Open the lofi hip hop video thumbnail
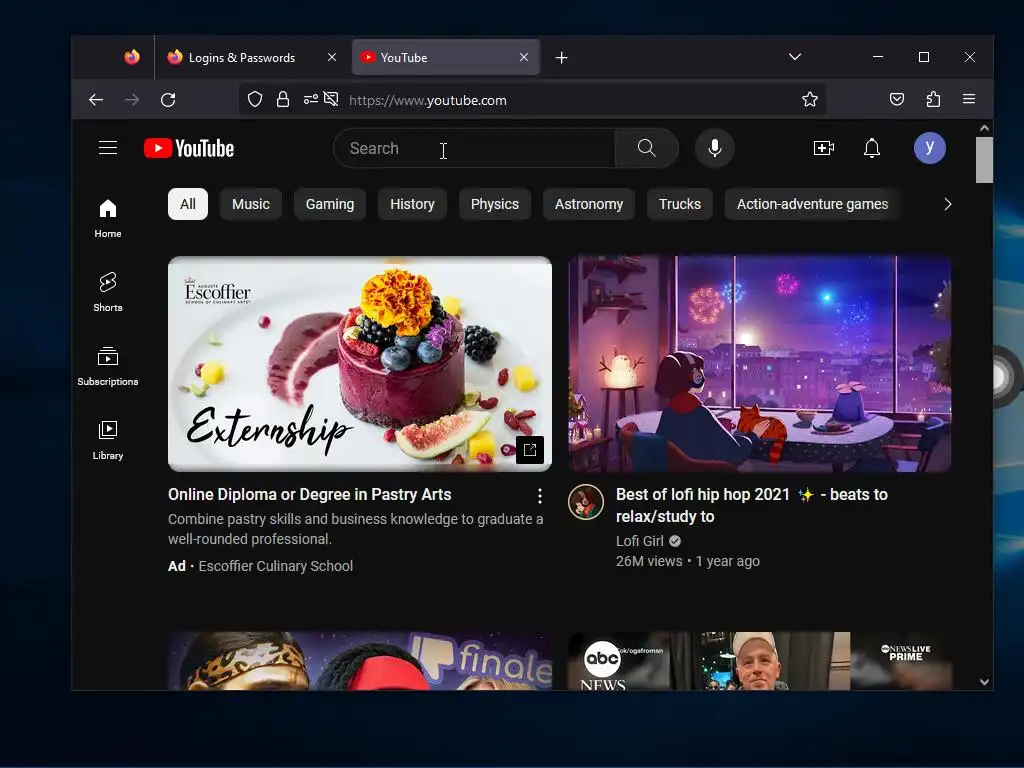 (x=760, y=364)
